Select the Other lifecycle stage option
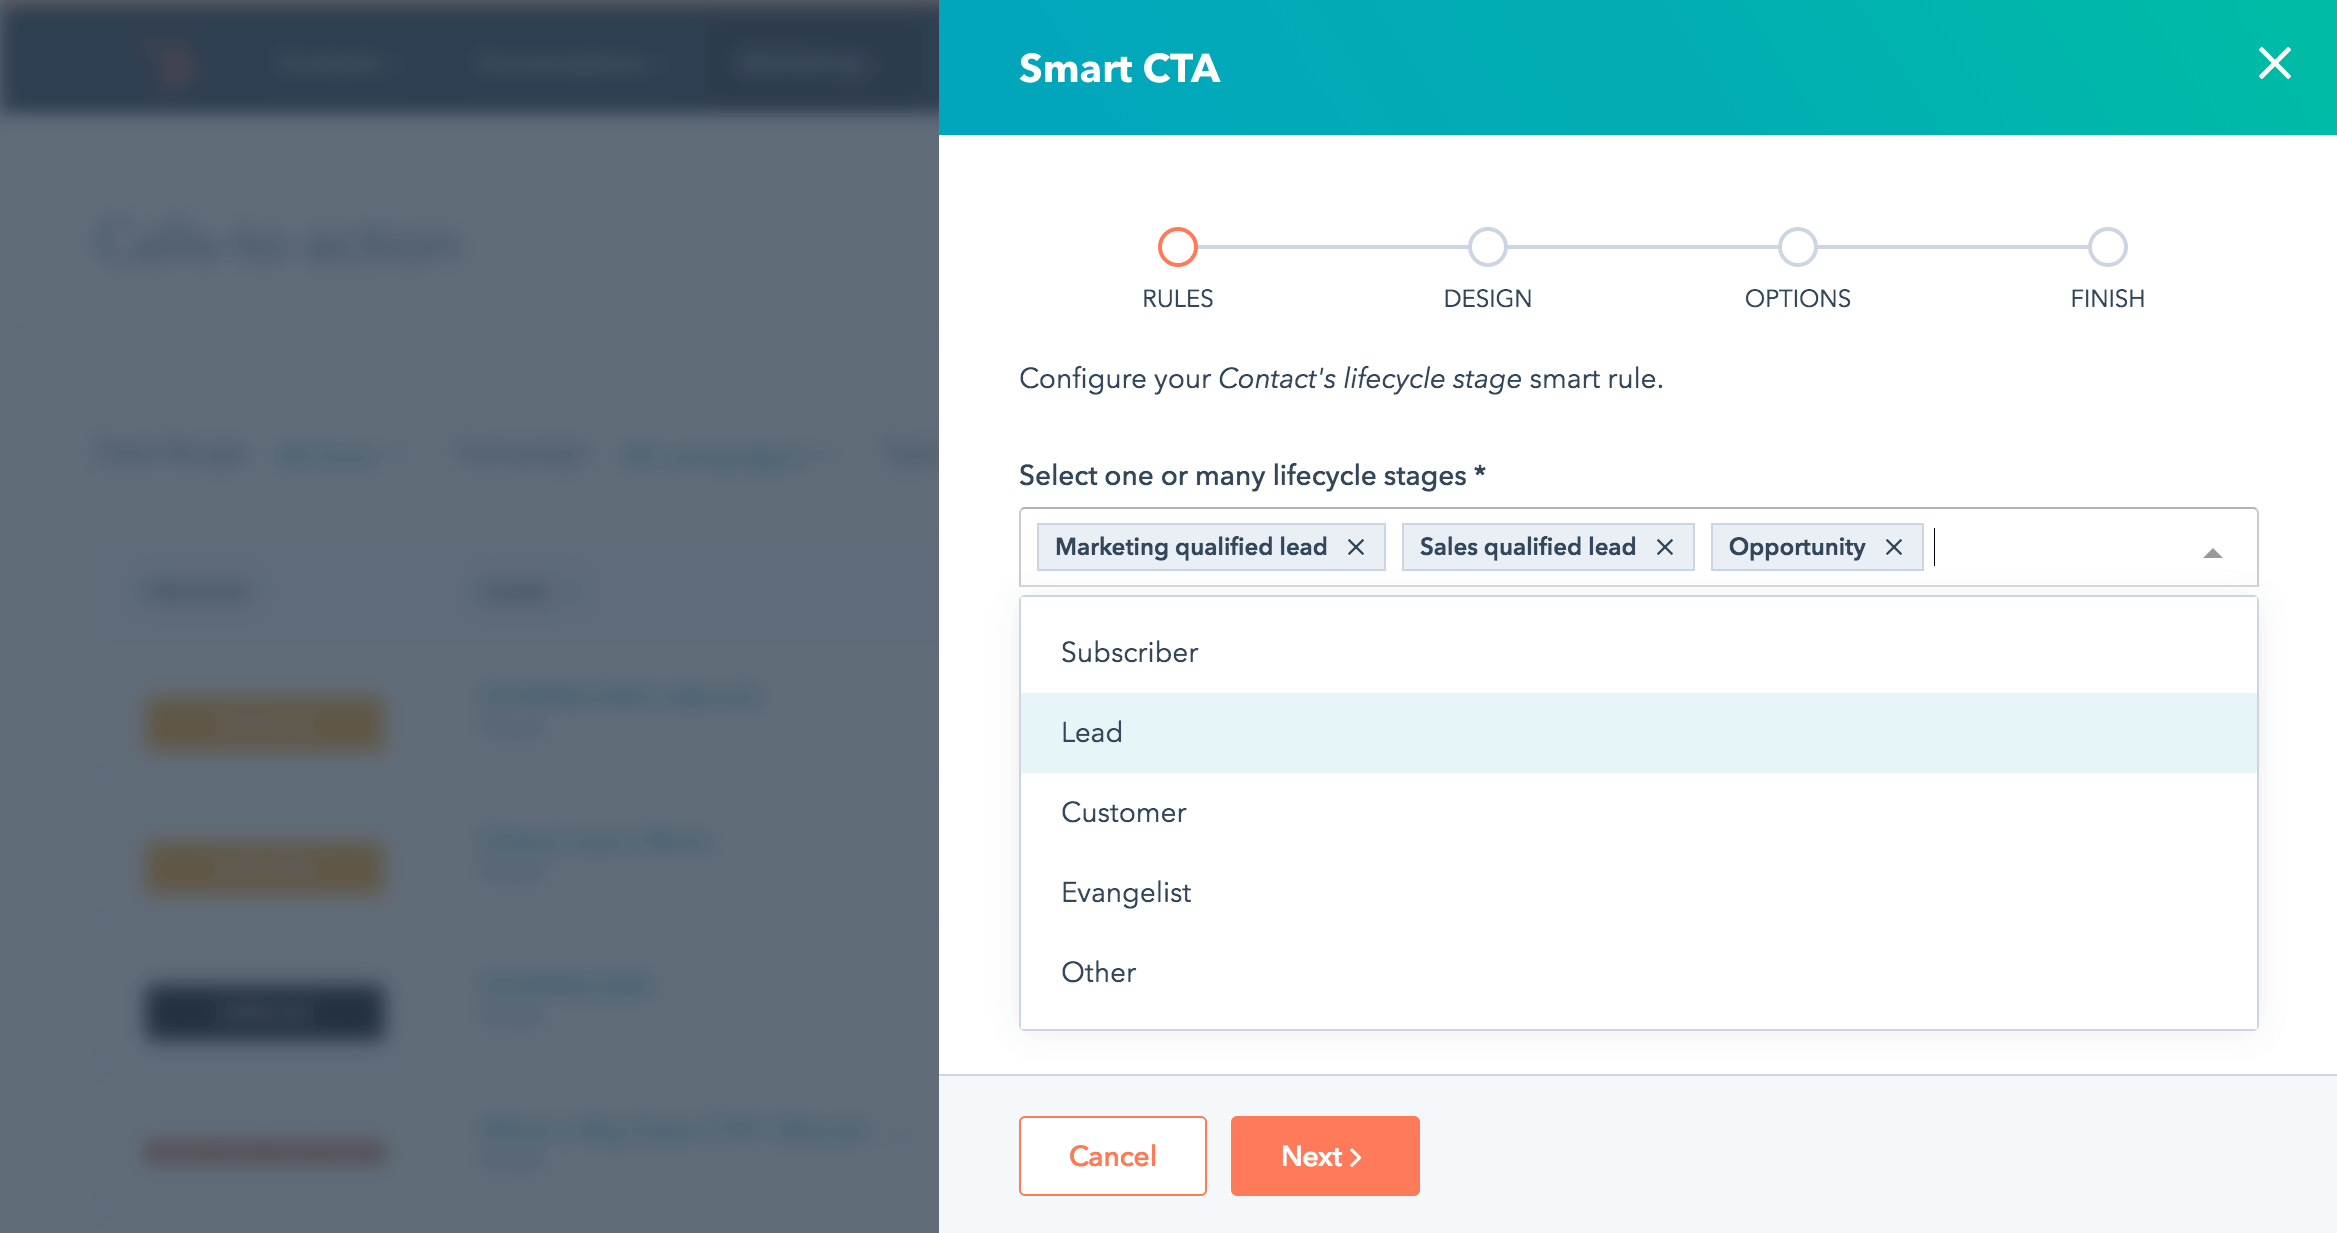Screen dimensions: 2337x1233 (x=1097, y=970)
